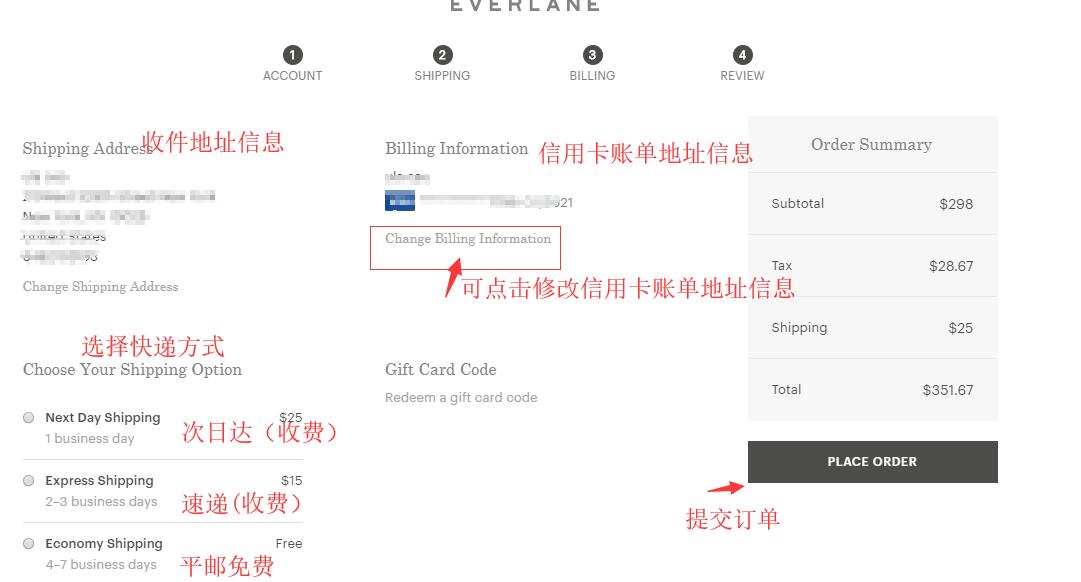The image size is (1081, 582).
Task: Click the step 1 Account circle icon
Action: pyautogui.click(x=292, y=55)
